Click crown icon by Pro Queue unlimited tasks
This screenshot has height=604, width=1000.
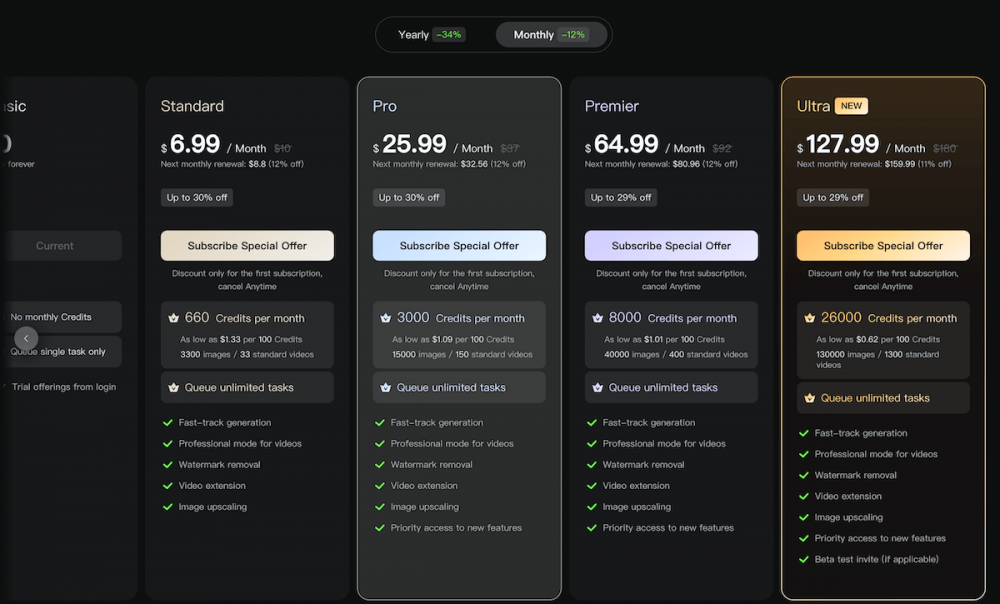point(385,387)
